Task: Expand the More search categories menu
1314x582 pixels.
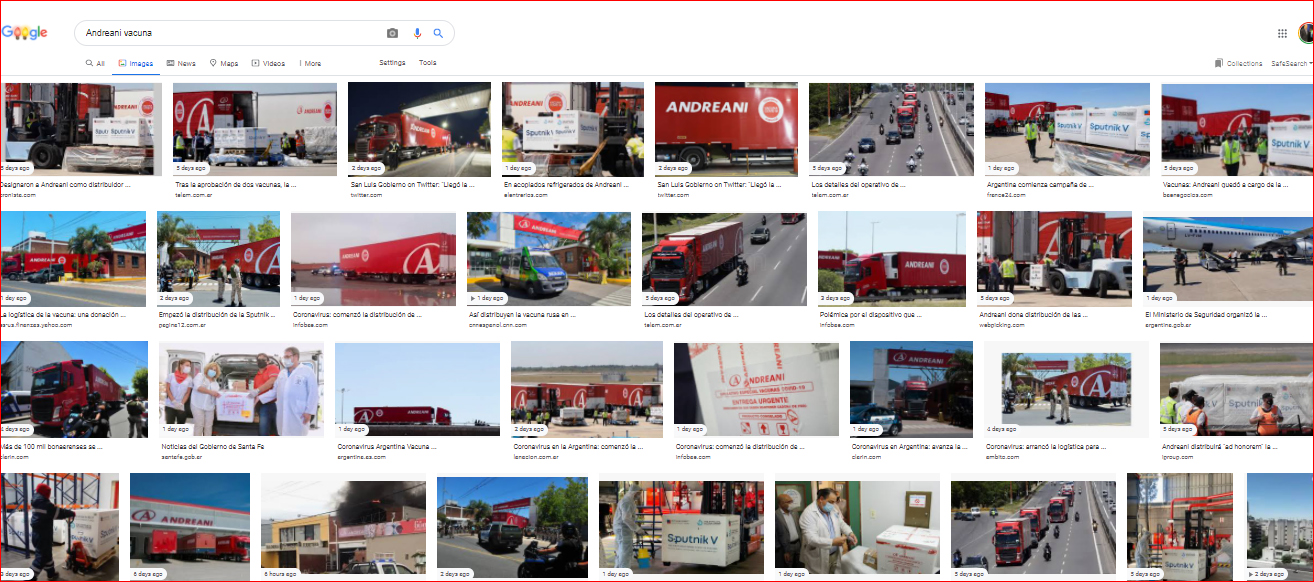Action: click(x=310, y=63)
